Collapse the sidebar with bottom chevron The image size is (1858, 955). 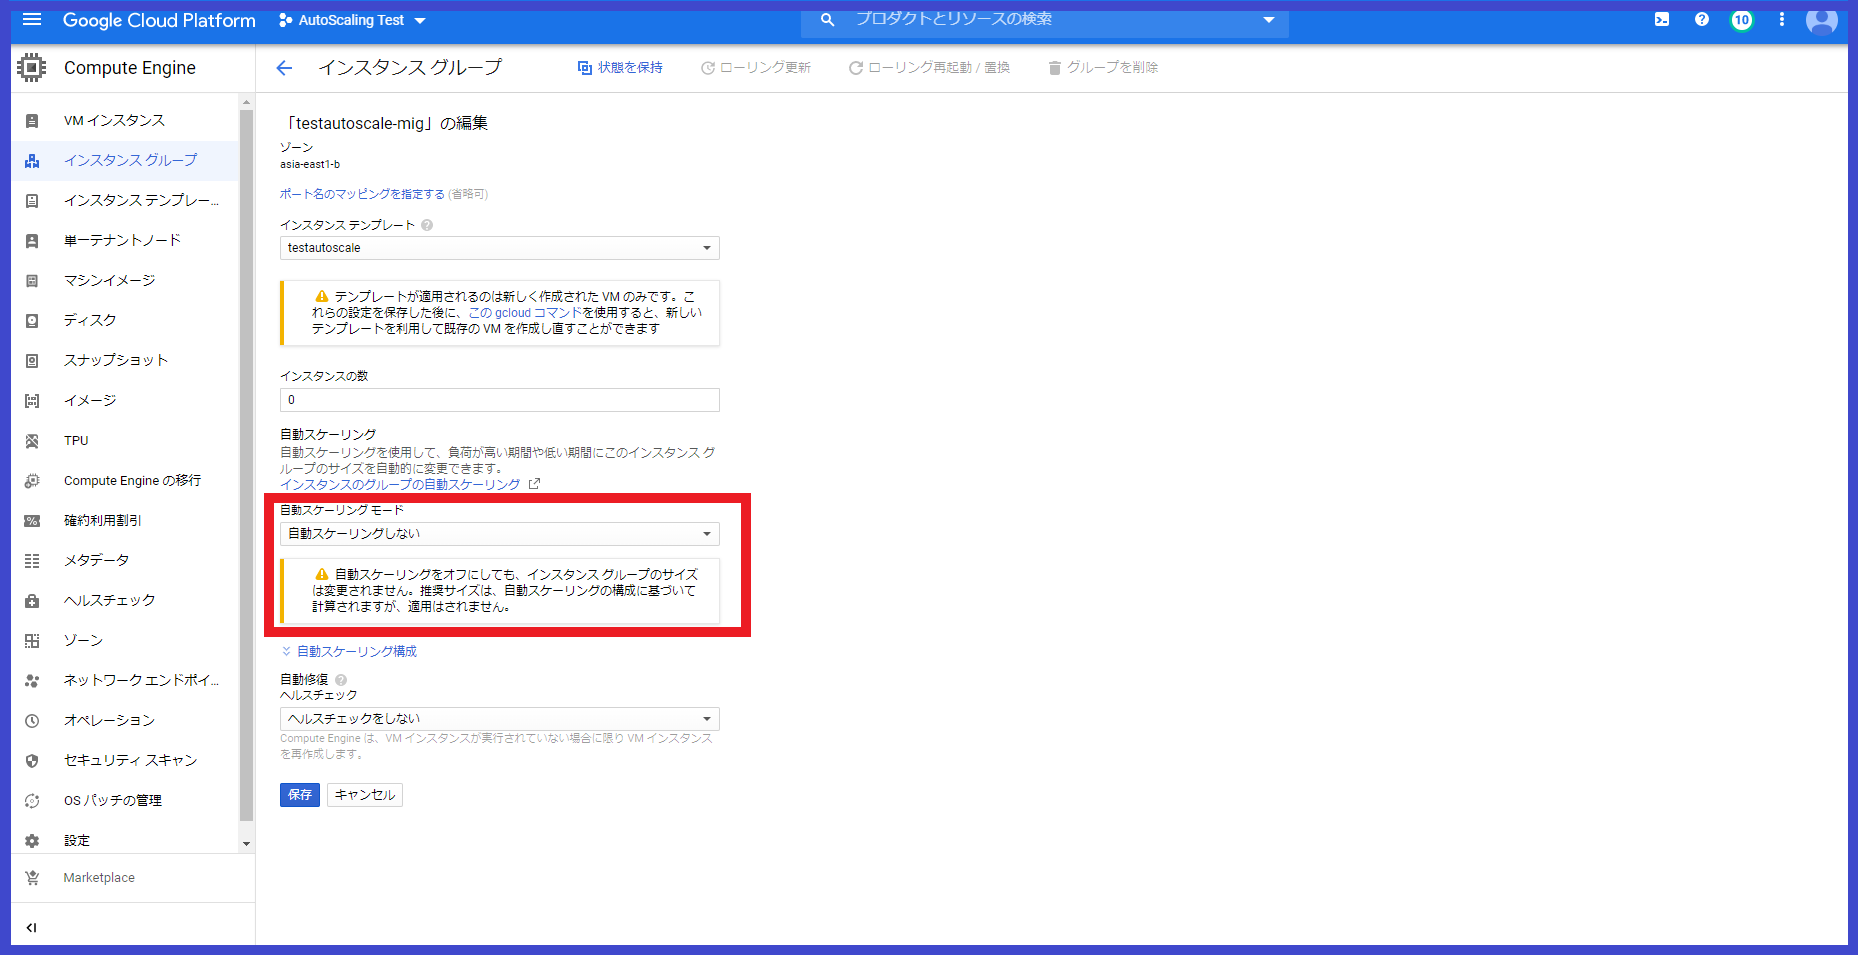coord(32,928)
